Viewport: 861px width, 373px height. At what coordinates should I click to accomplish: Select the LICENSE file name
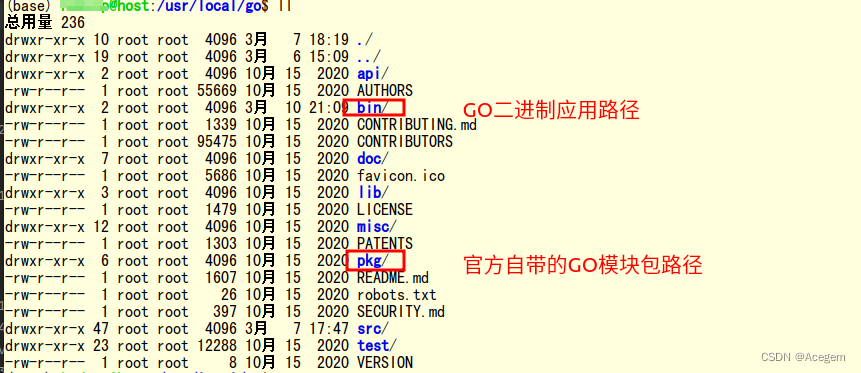point(385,210)
